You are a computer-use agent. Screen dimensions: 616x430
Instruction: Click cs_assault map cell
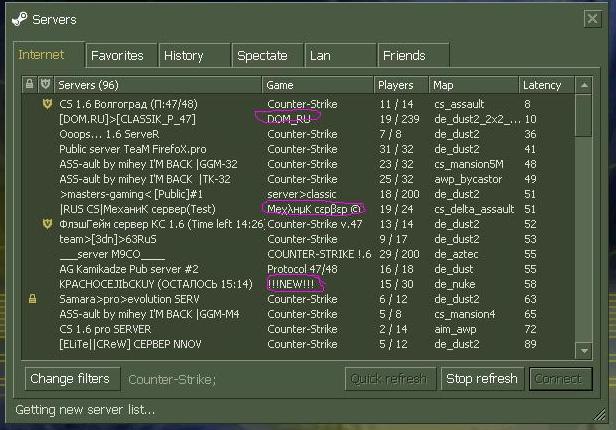tap(459, 104)
